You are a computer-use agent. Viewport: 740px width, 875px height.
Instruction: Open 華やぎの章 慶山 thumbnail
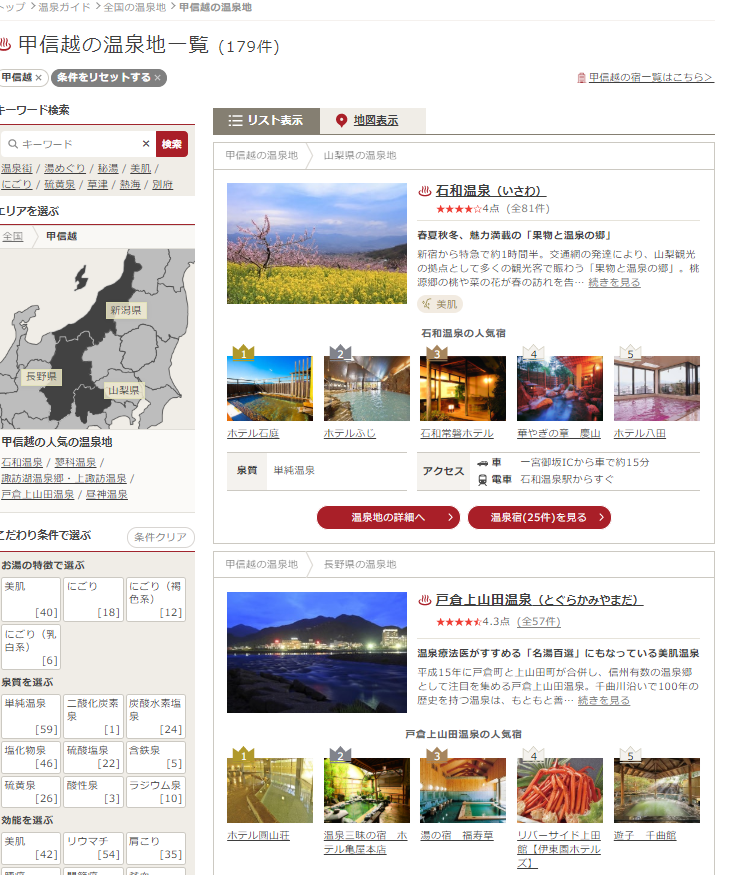560,388
